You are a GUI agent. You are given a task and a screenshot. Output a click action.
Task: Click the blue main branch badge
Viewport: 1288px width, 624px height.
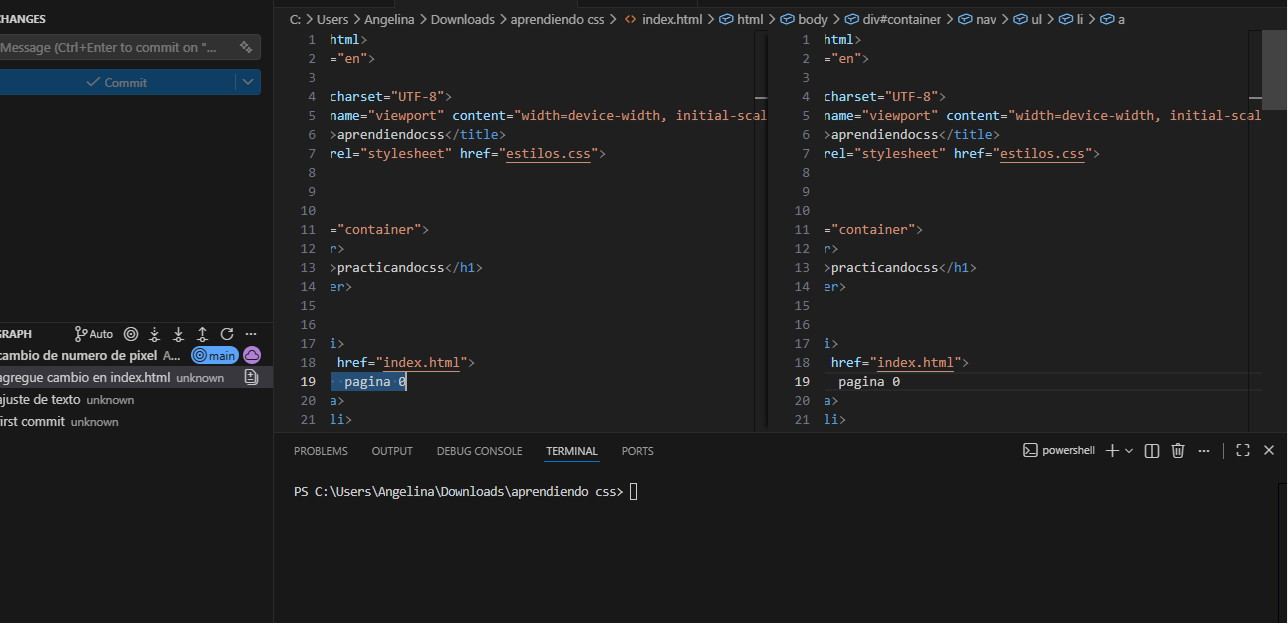[x=215, y=355]
